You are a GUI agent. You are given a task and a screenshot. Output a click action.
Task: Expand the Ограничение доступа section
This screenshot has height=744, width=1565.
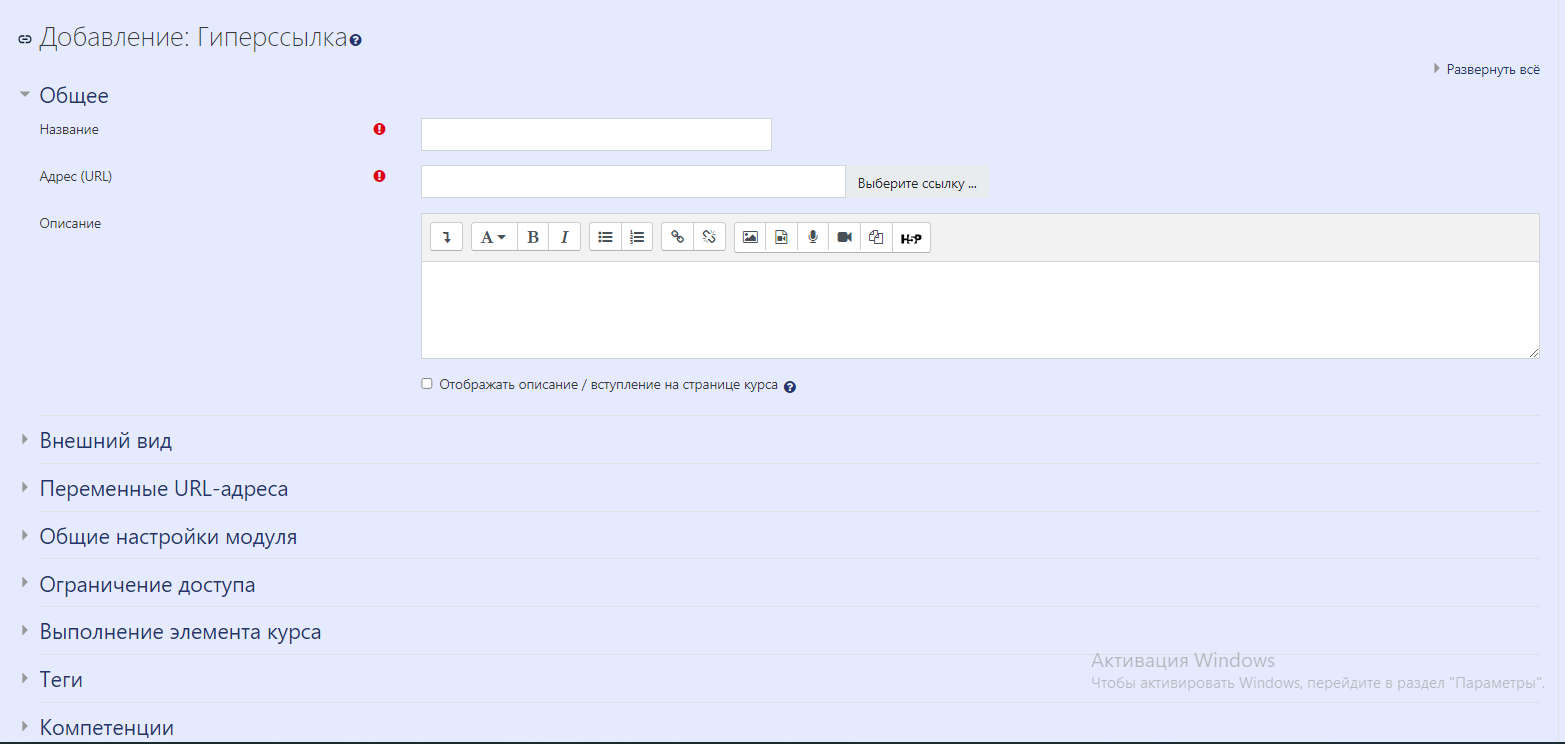(147, 585)
